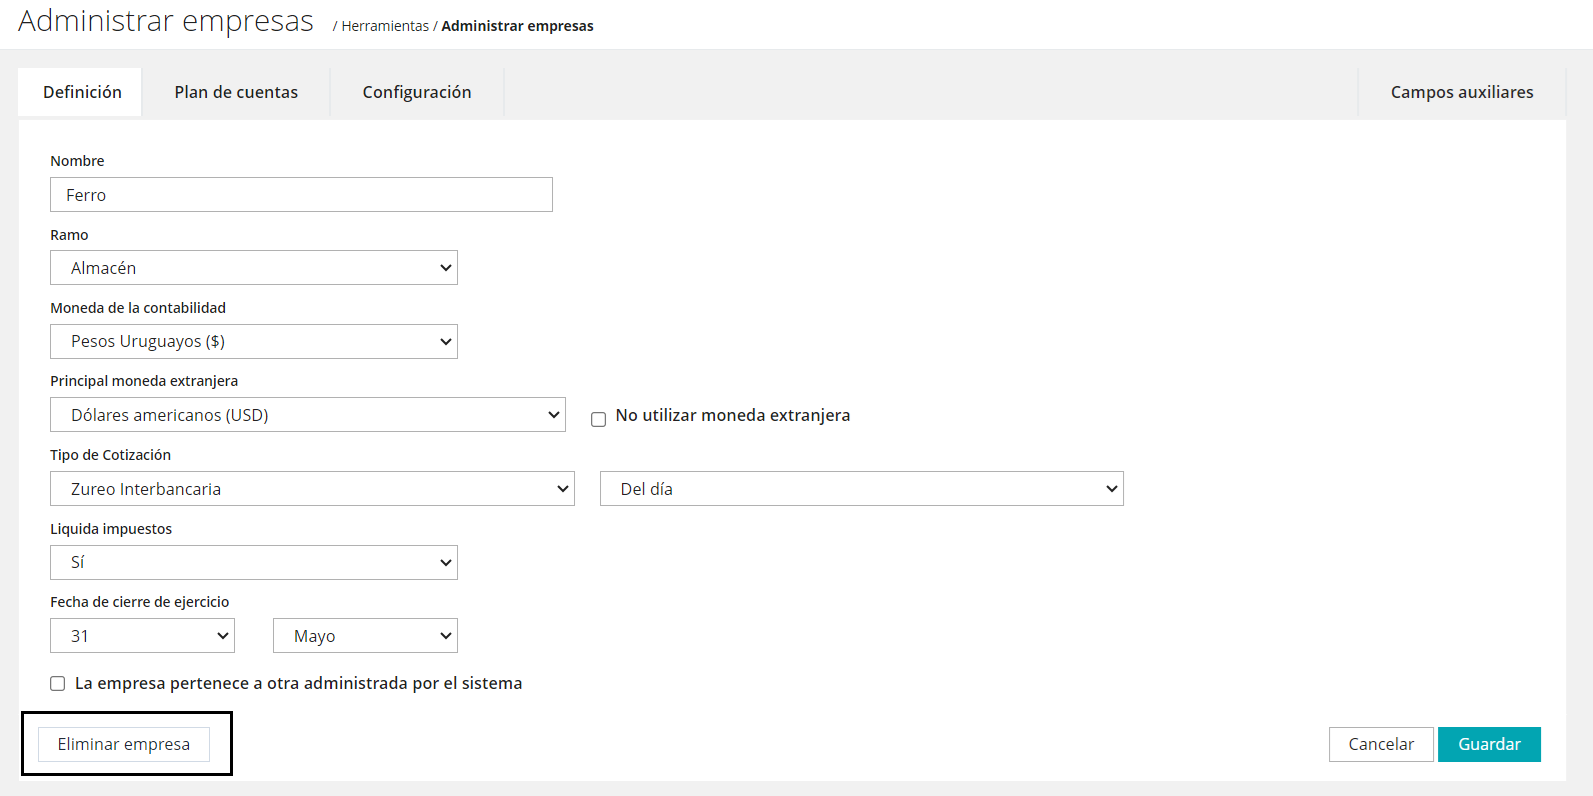The height and width of the screenshot is (796, 1593).
Task: Click the Nombre text field
Action: (301, 195)
